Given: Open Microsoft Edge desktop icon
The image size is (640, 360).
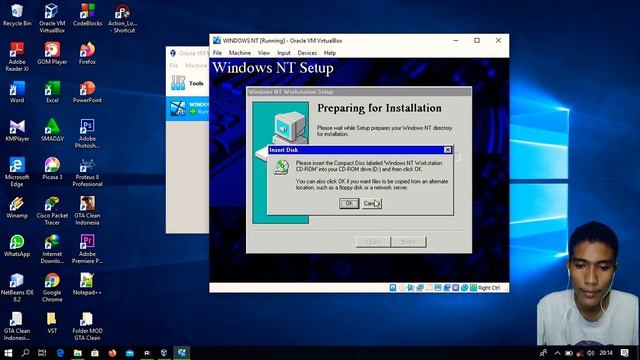Looking at the screenshot, I should pyautogui.click(x=17, y=172).
